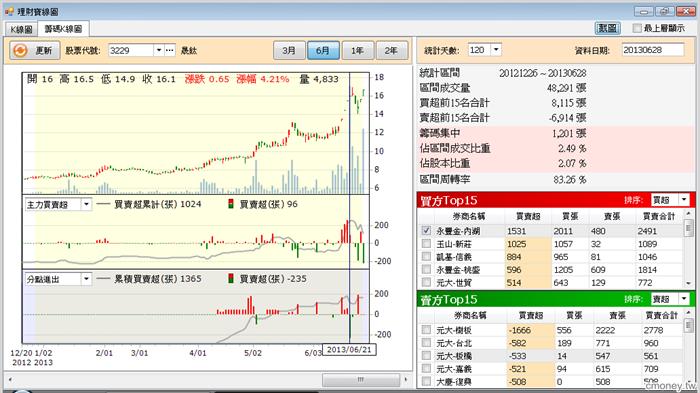The height and width of the screenshot is (393, 700).
Task: Click the red-green 買賣超(張) -235 legend icon
Action: pyautogui.click(x=231, y=279)
